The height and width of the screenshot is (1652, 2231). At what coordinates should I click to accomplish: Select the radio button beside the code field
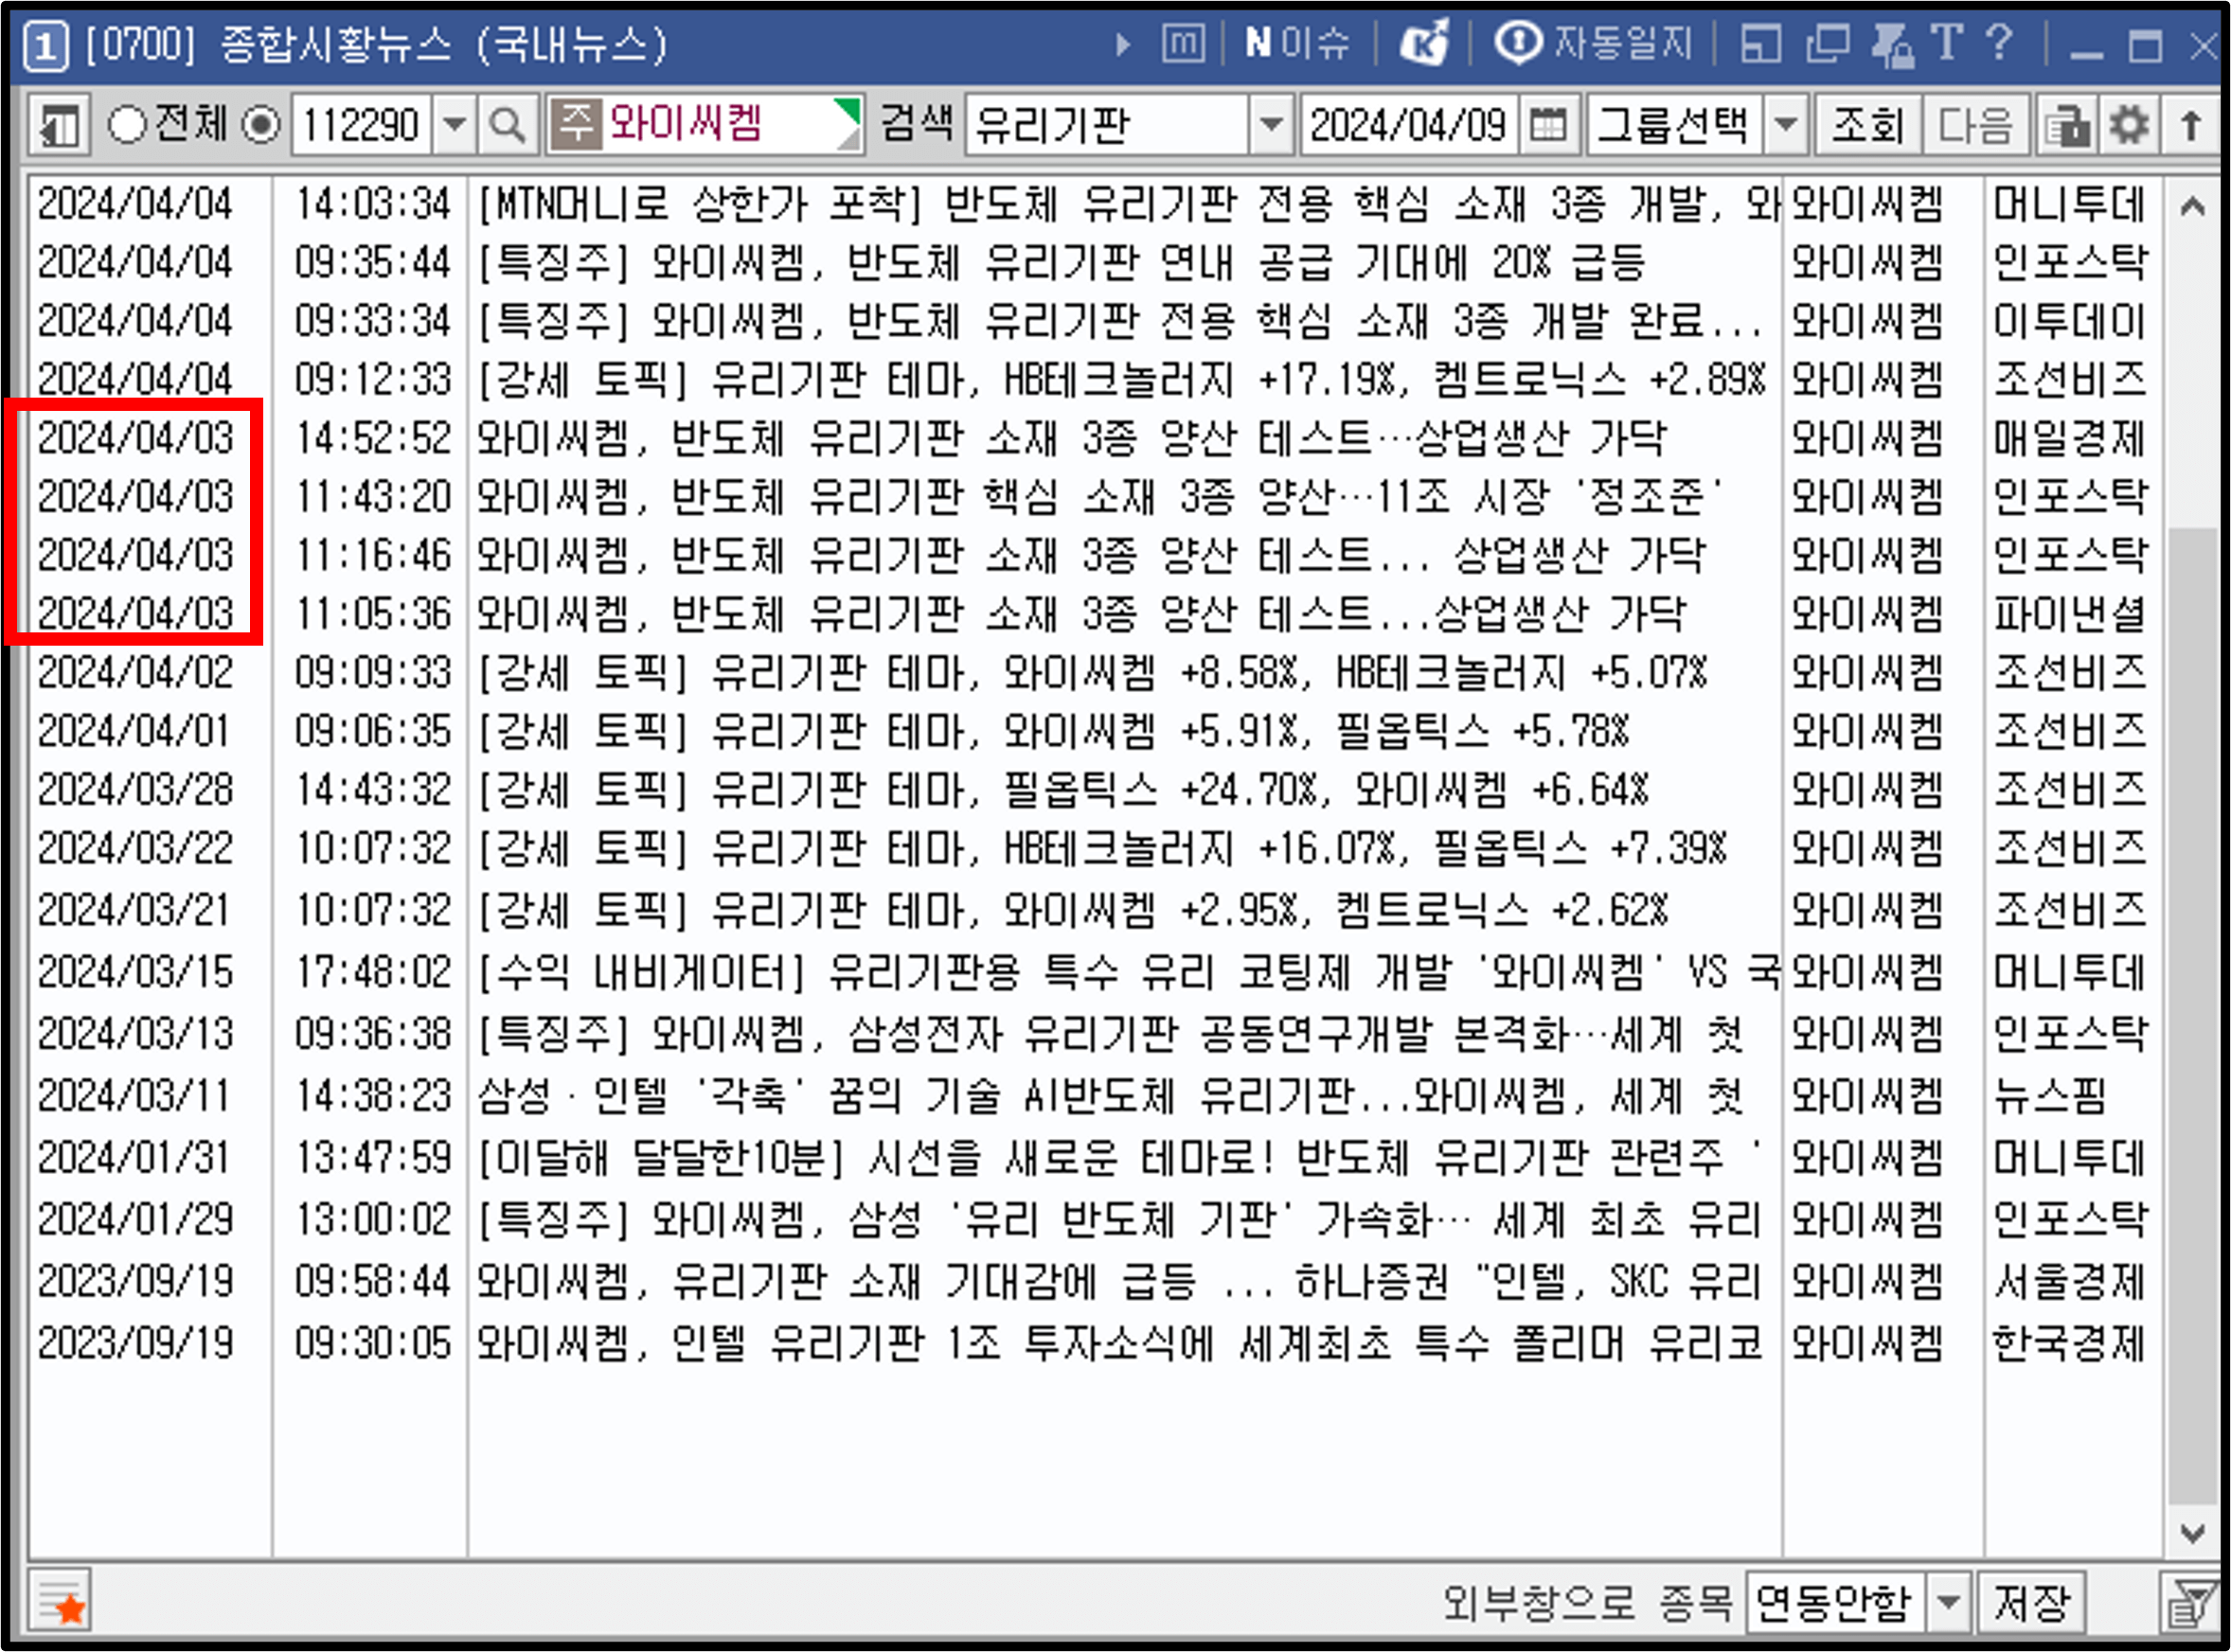(262, 125)
